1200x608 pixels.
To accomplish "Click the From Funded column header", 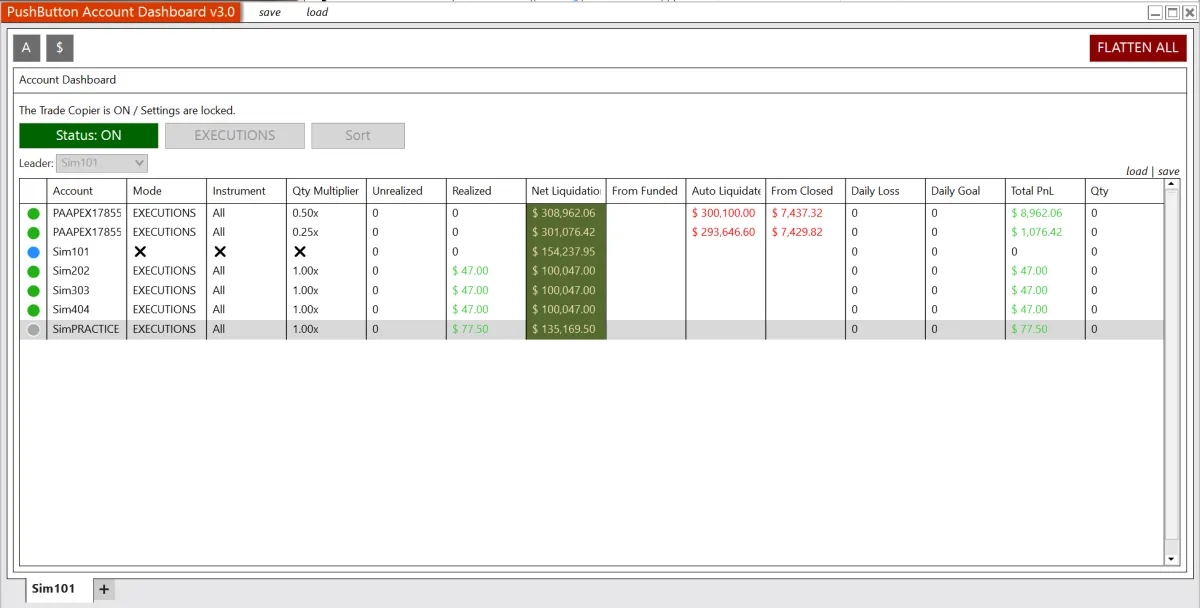I will point(646,191).
